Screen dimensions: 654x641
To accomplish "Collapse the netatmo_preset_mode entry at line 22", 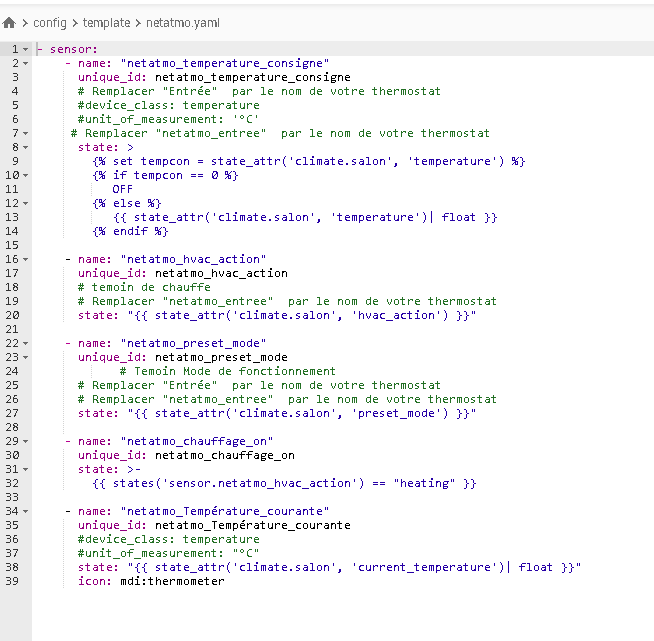I will (x=25, y=343).
